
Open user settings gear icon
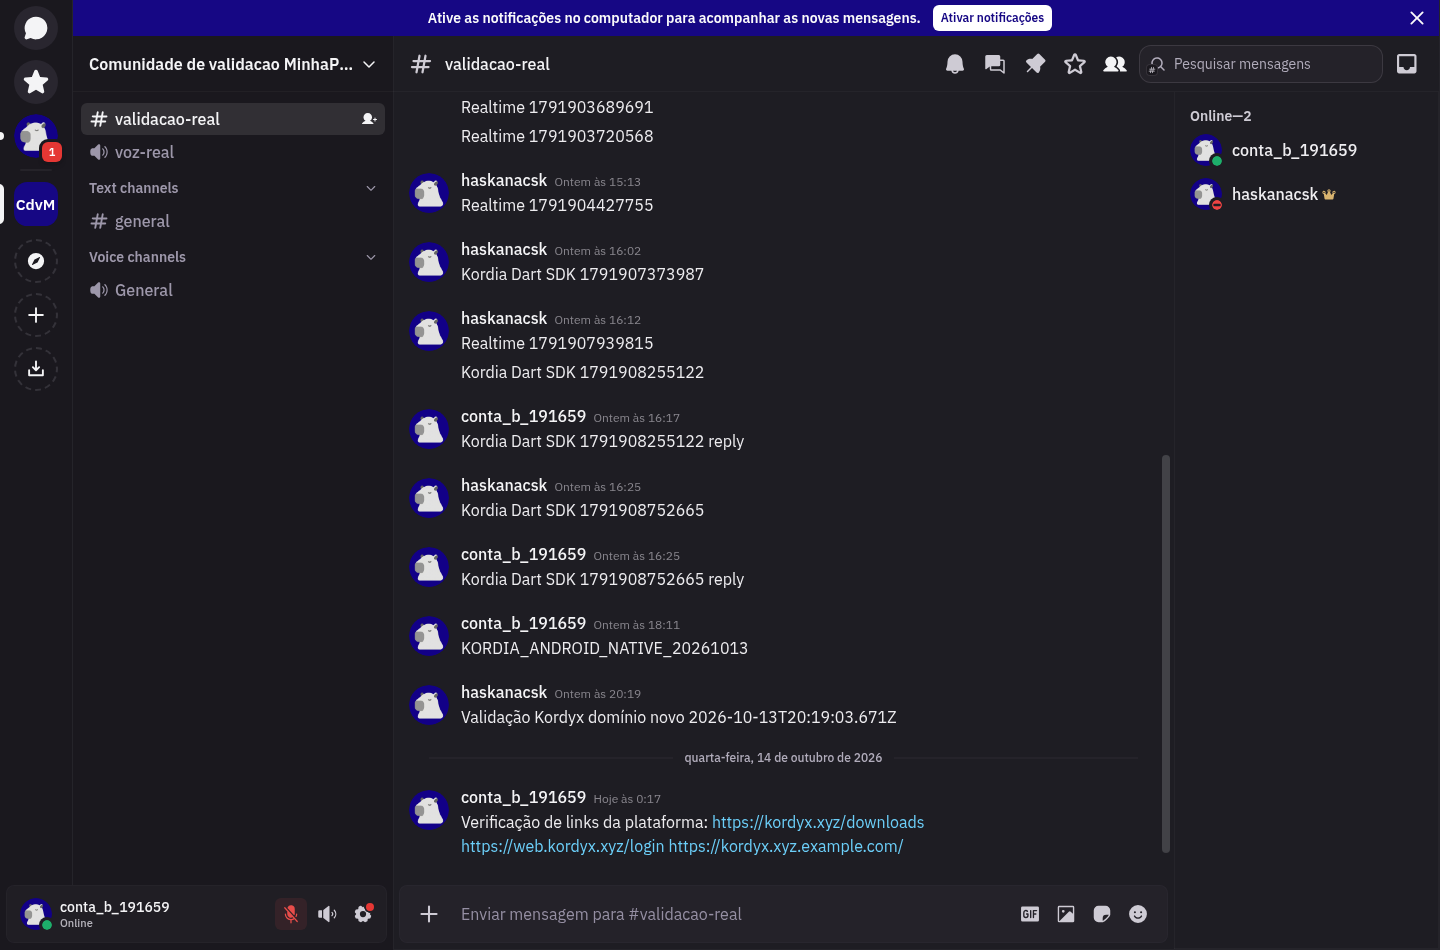pyautogui.click(x=363, y=914)
